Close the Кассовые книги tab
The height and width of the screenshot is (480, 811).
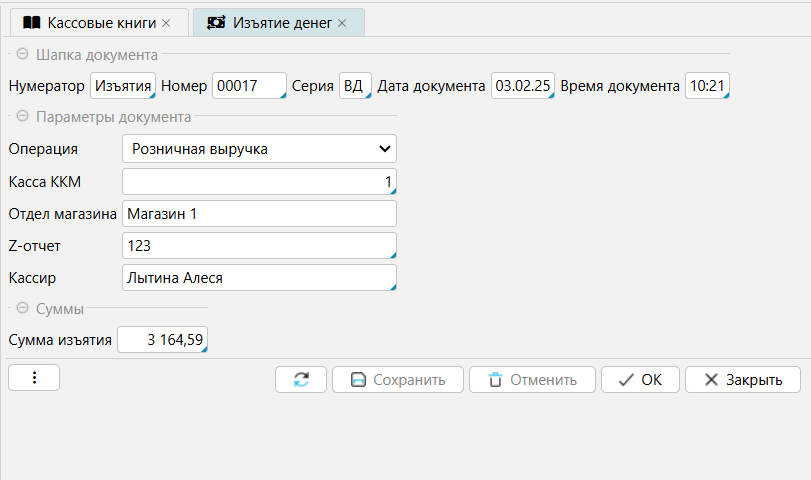[166, 23]
